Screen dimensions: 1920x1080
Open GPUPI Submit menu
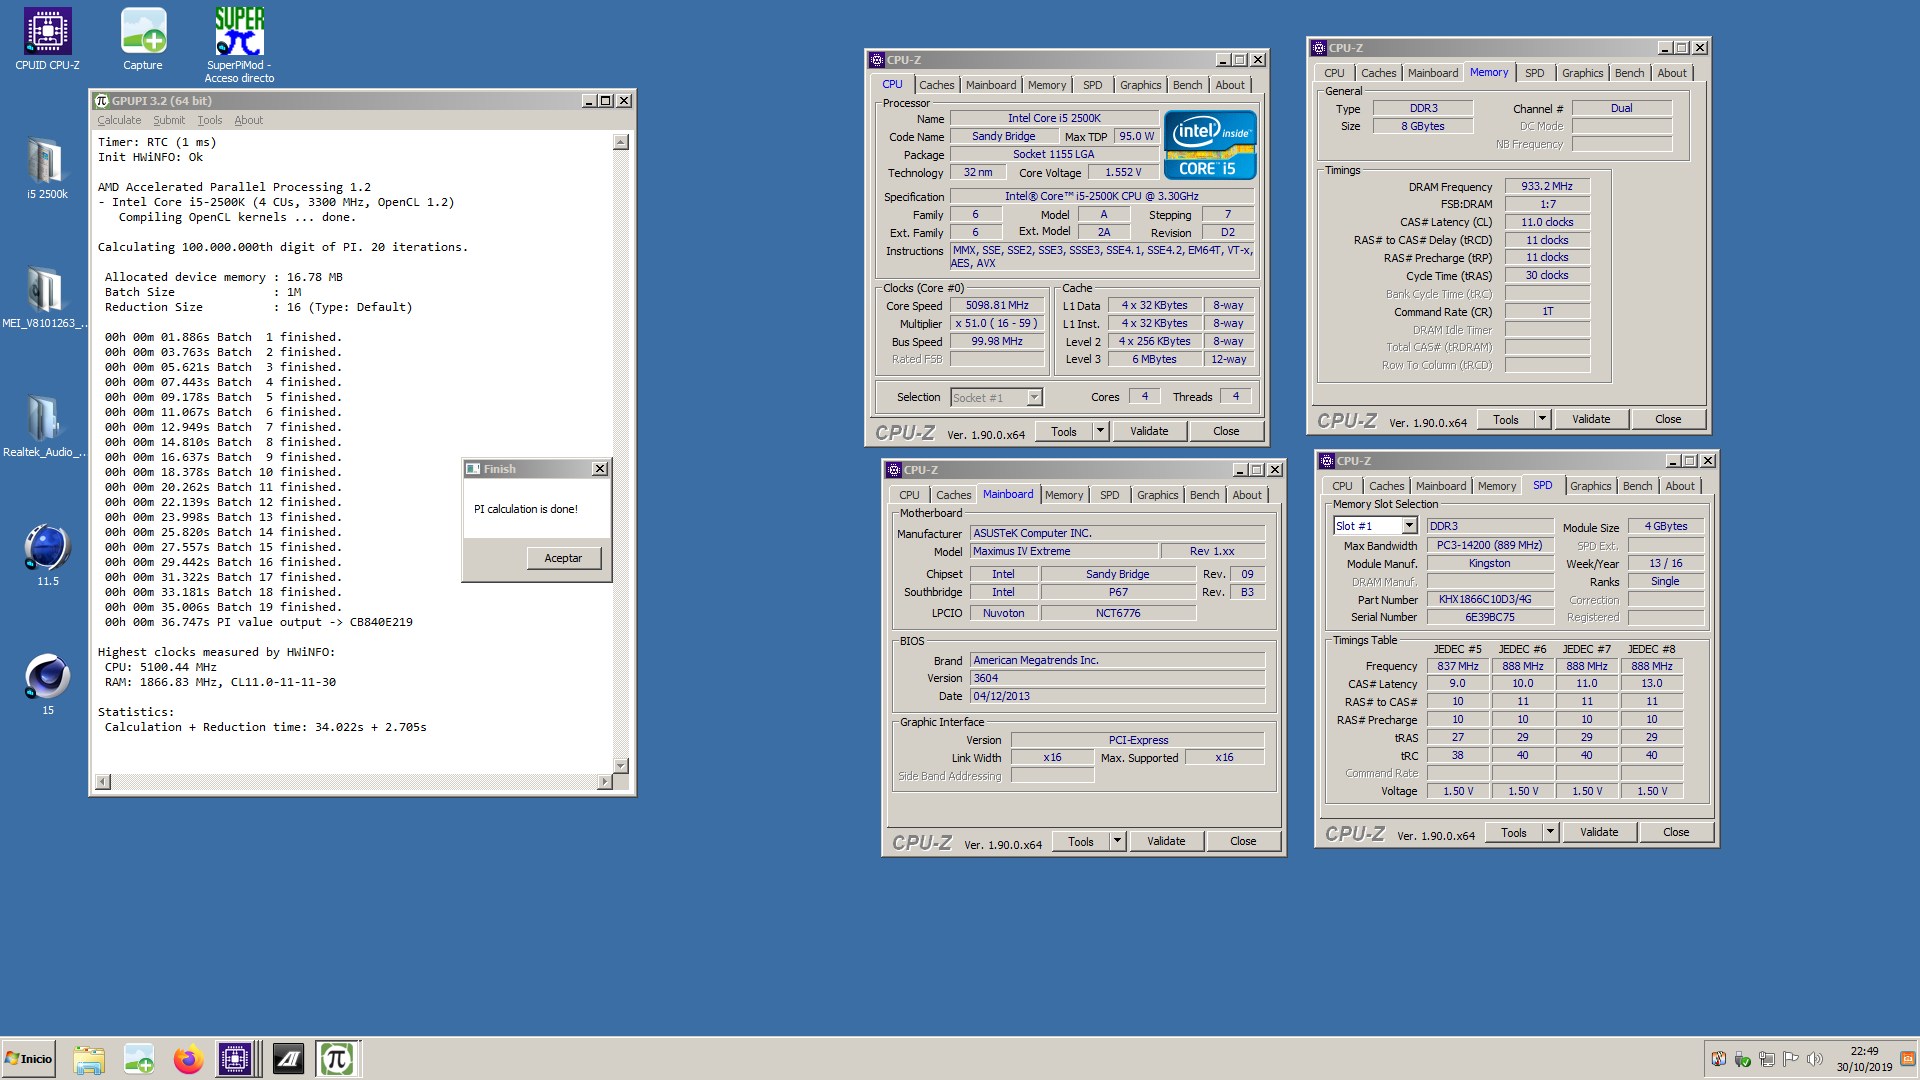coord(169,120)
